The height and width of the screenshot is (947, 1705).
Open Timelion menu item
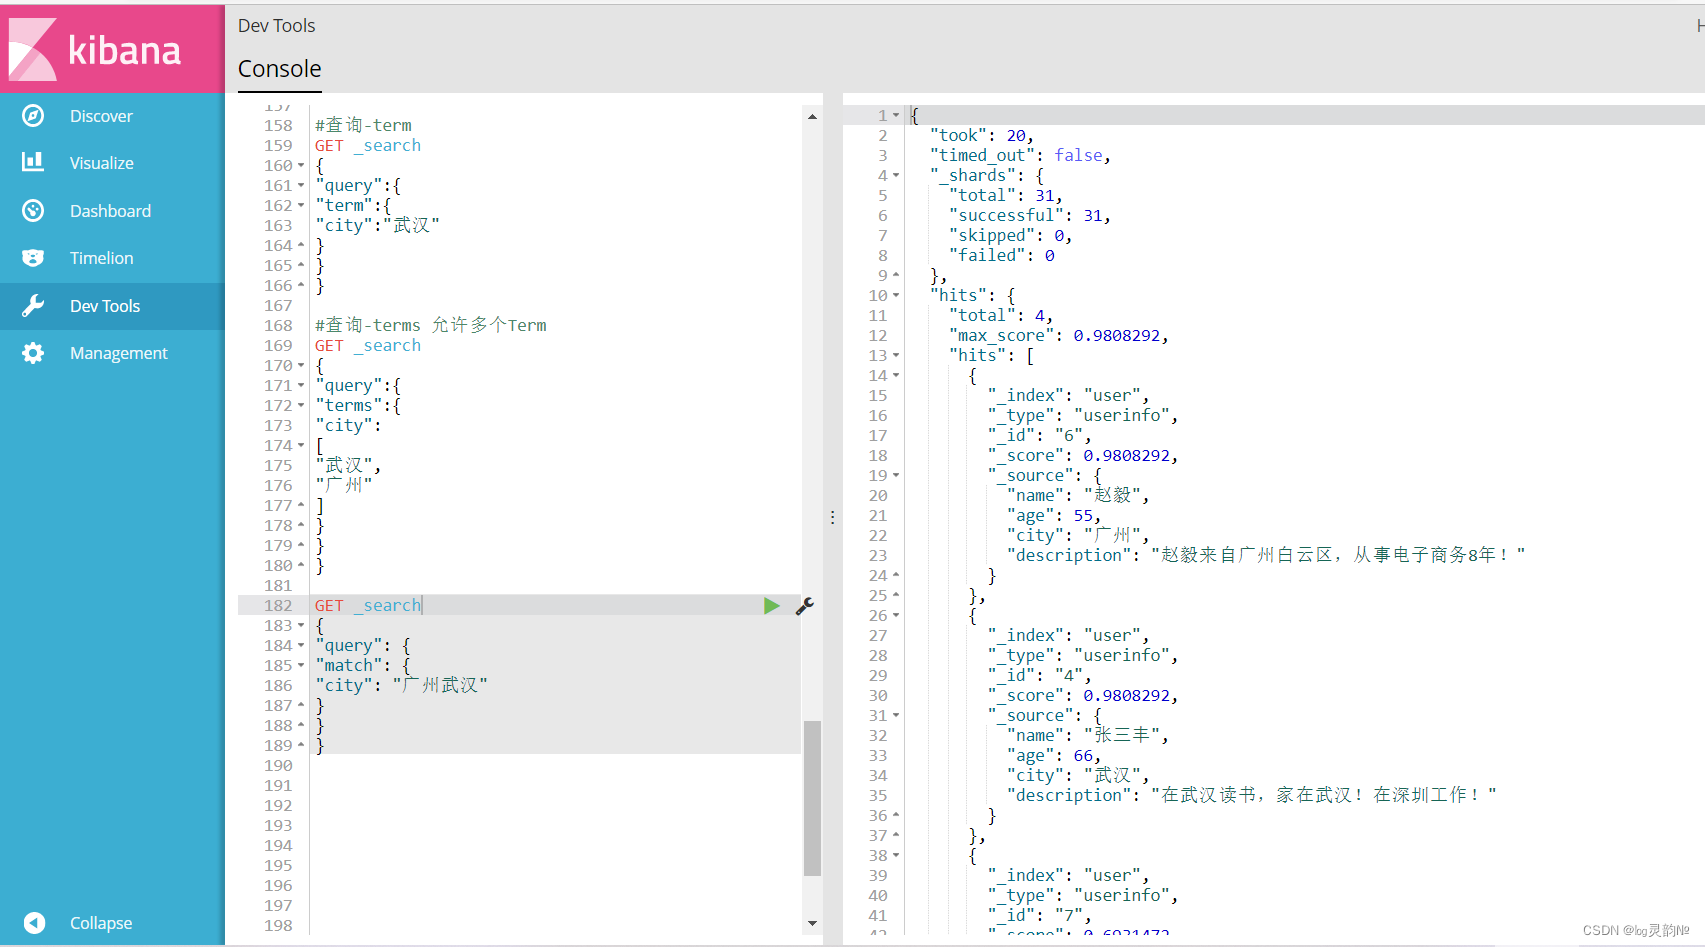102,258
